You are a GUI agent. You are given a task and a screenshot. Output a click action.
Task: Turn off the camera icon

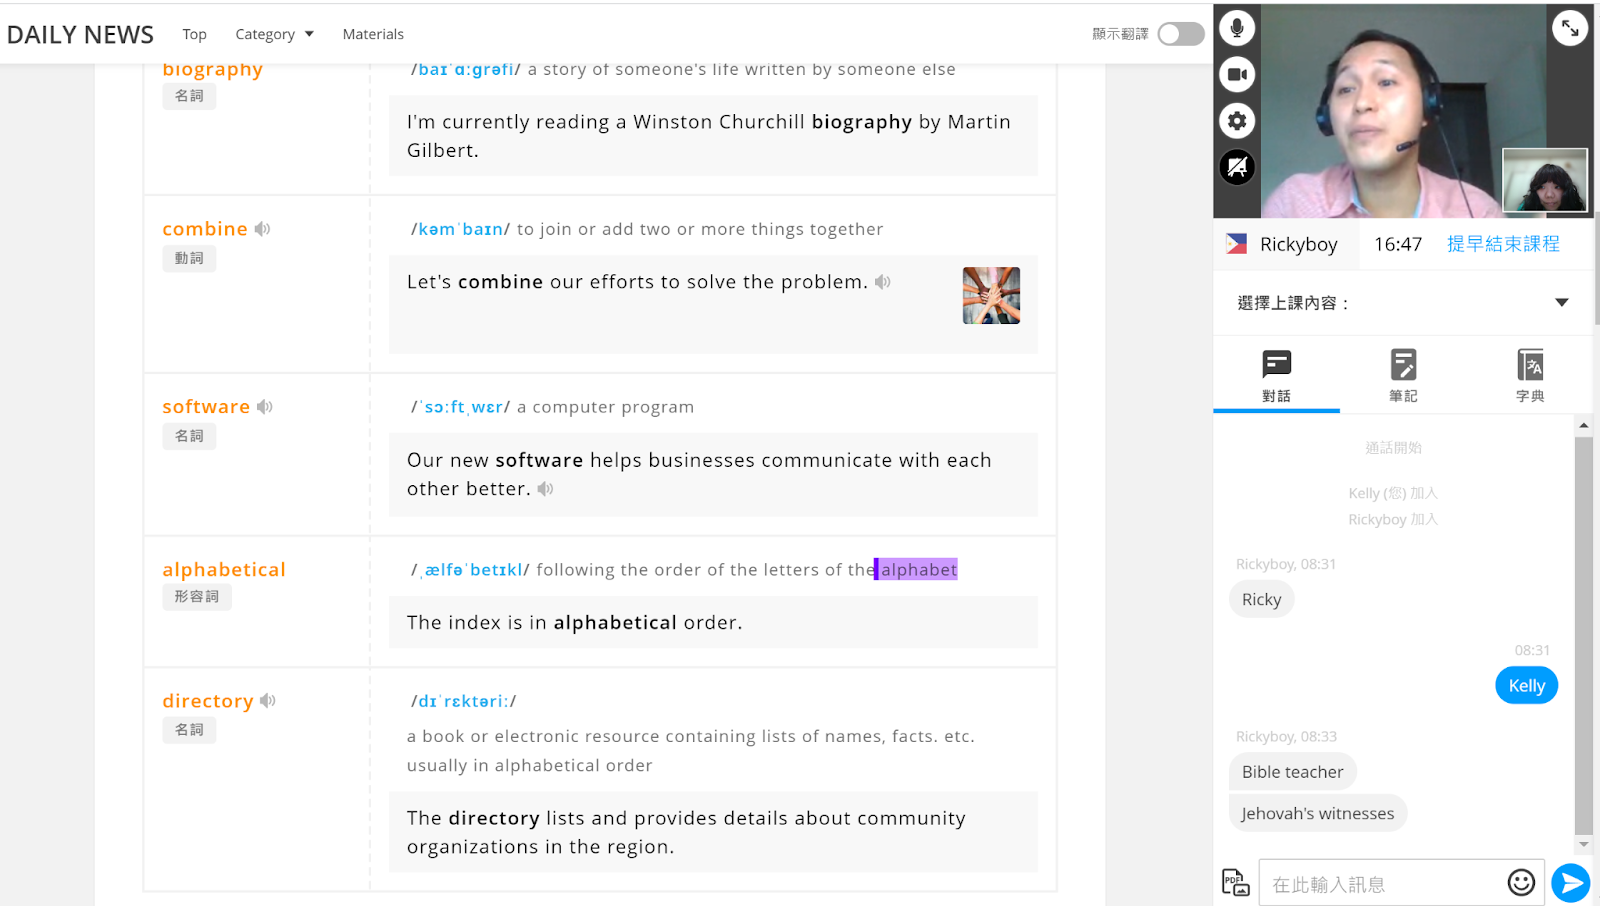coord(1237,74)
